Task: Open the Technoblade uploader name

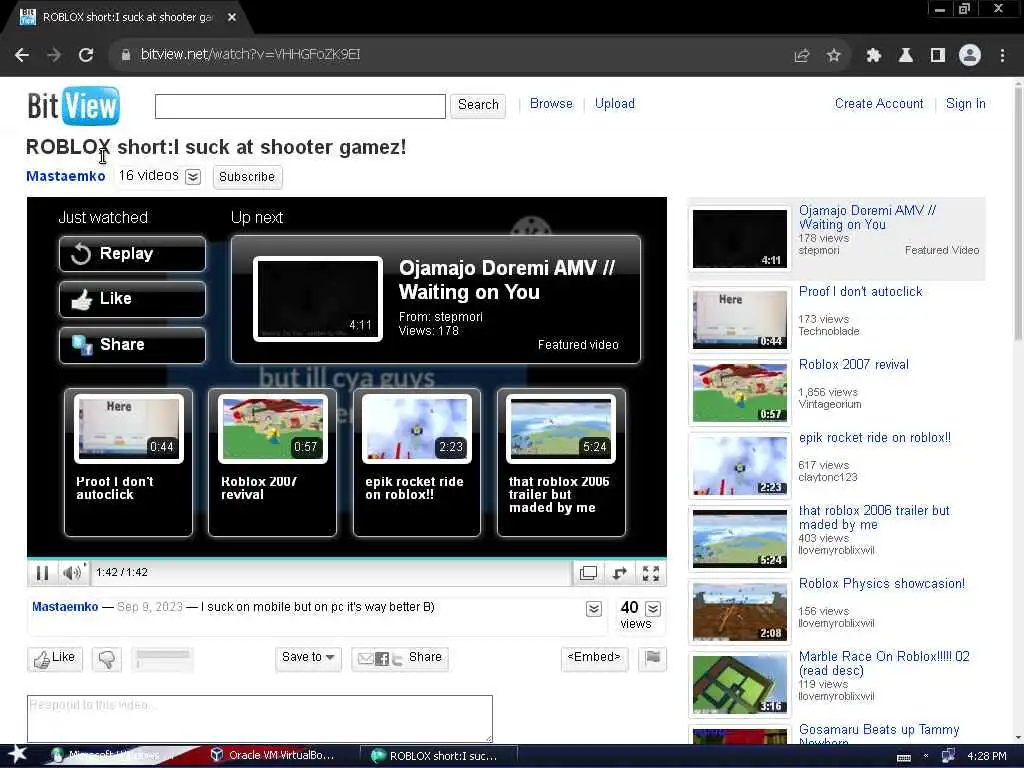Action: coord(829,332)
